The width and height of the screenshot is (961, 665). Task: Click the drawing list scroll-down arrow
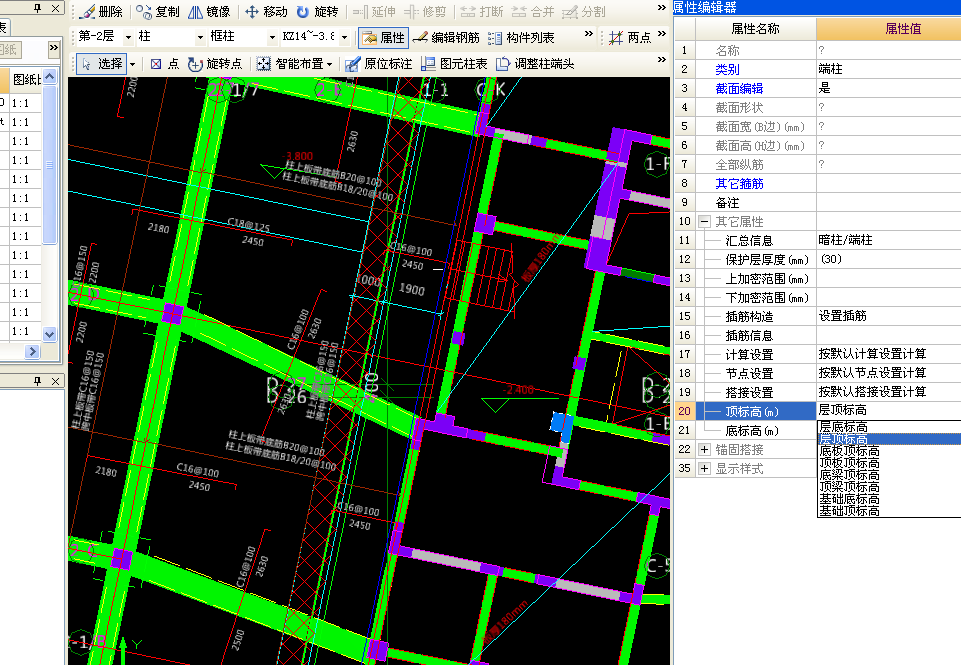coord(50,335)
